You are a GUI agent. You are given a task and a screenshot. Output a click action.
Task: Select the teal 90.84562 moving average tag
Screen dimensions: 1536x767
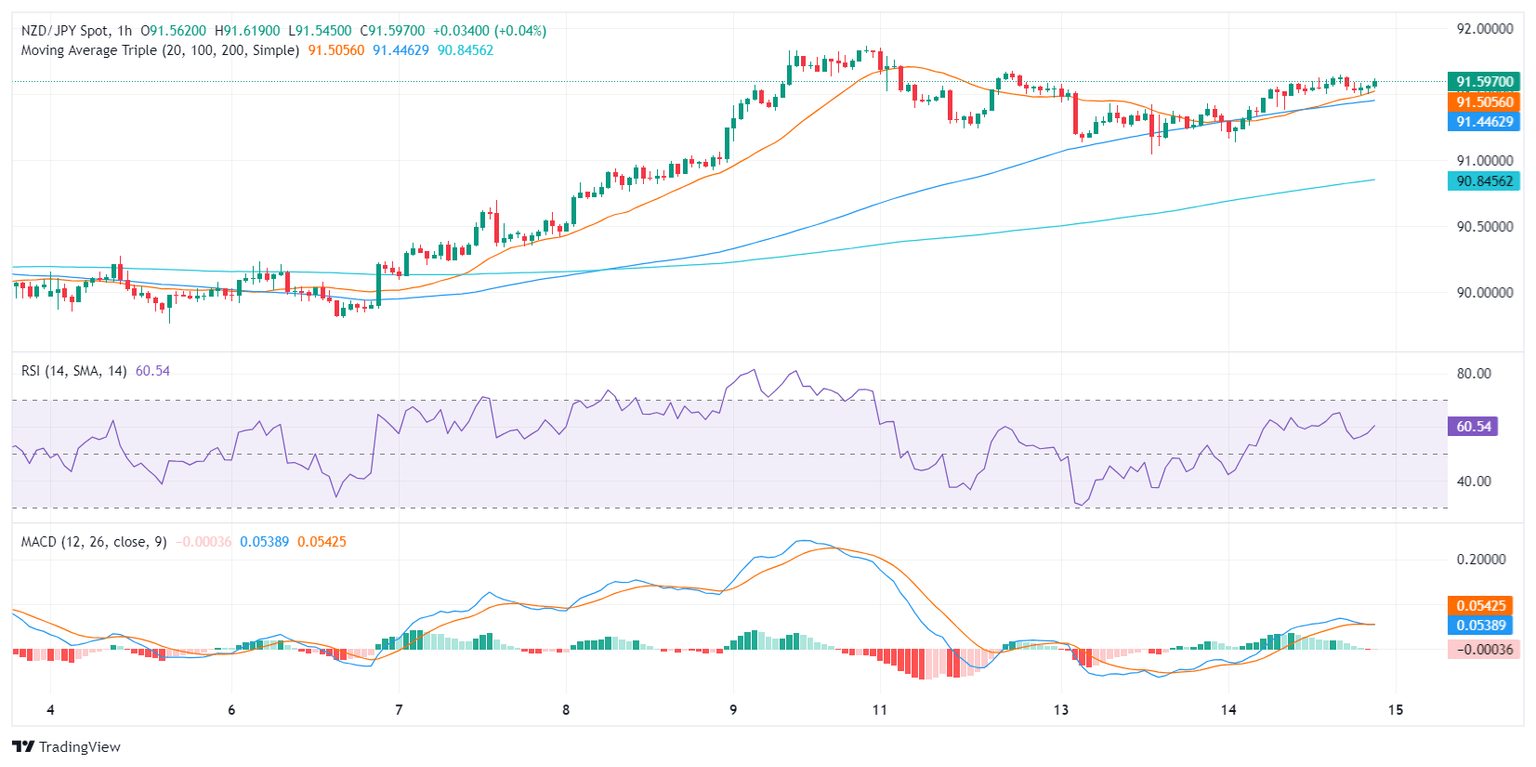[1483, 181]
